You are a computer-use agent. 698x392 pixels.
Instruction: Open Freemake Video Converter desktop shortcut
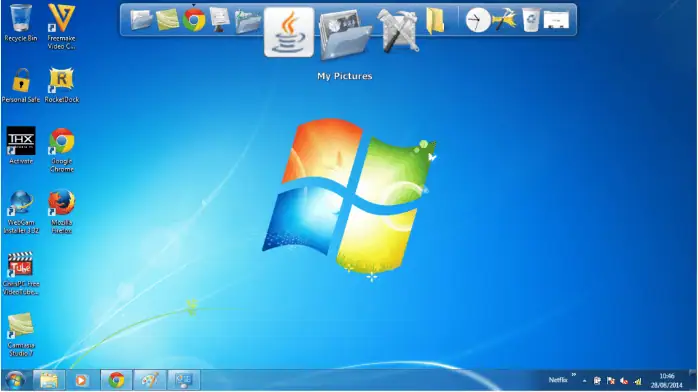coord(61,26)
